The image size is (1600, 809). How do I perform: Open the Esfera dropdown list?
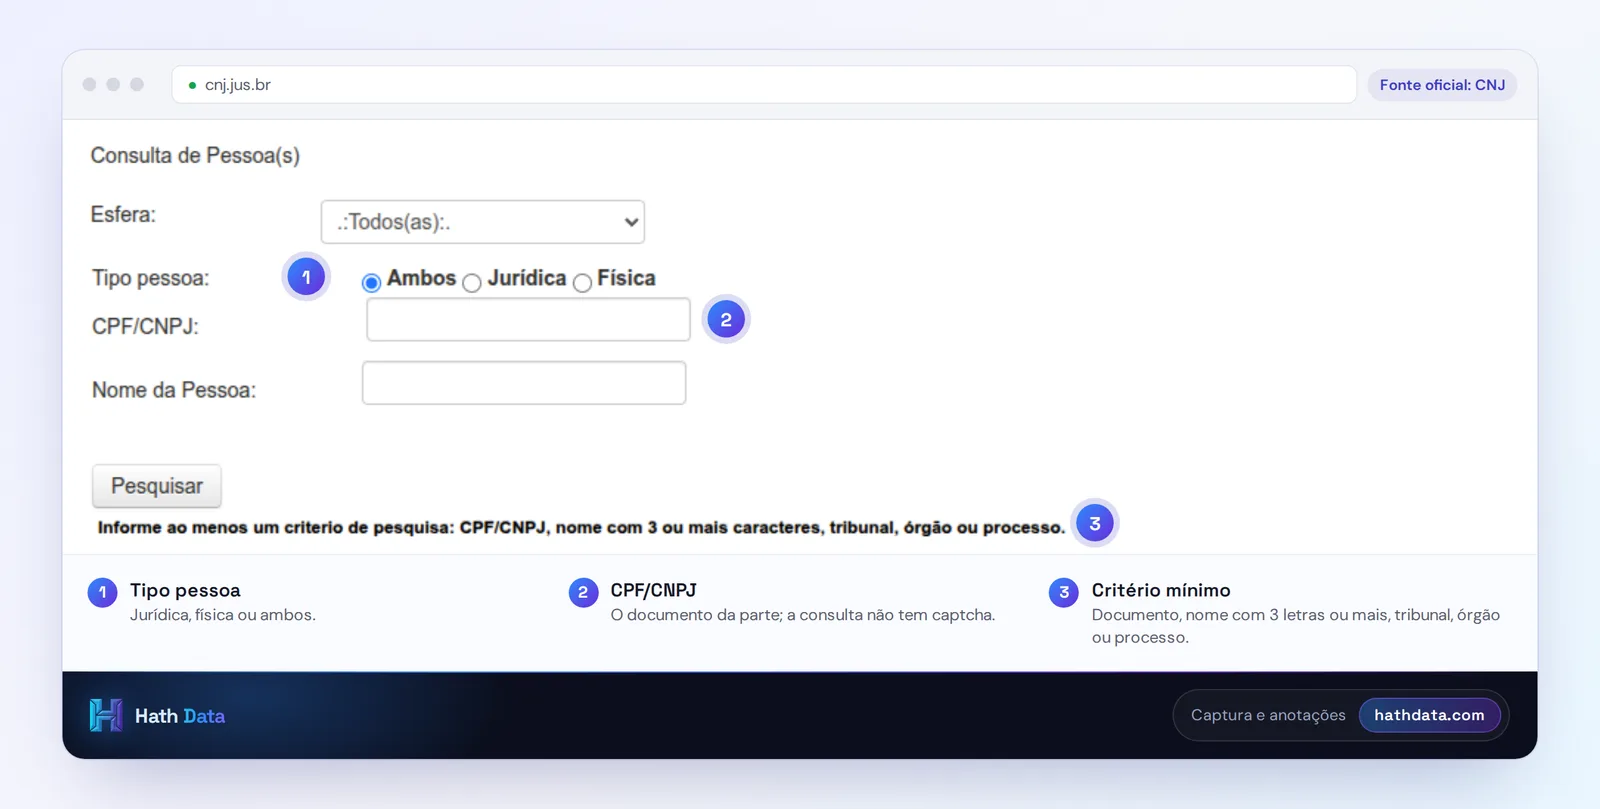click(x=483, y=222)
